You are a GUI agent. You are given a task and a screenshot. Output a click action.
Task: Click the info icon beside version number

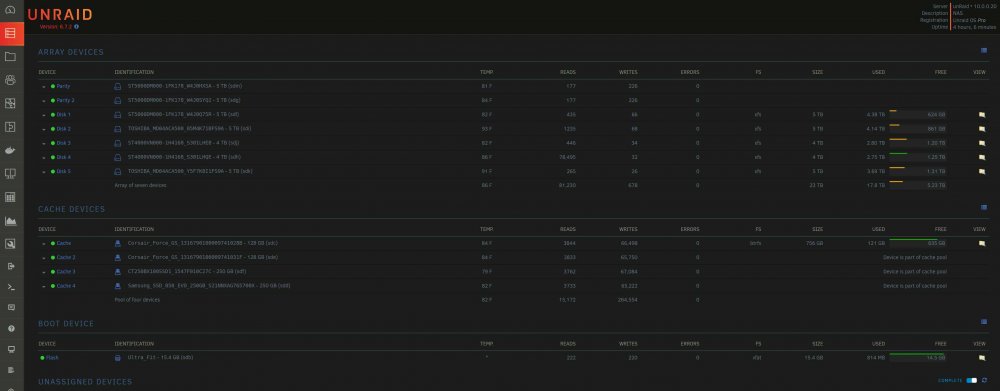(x=77, y=27)
